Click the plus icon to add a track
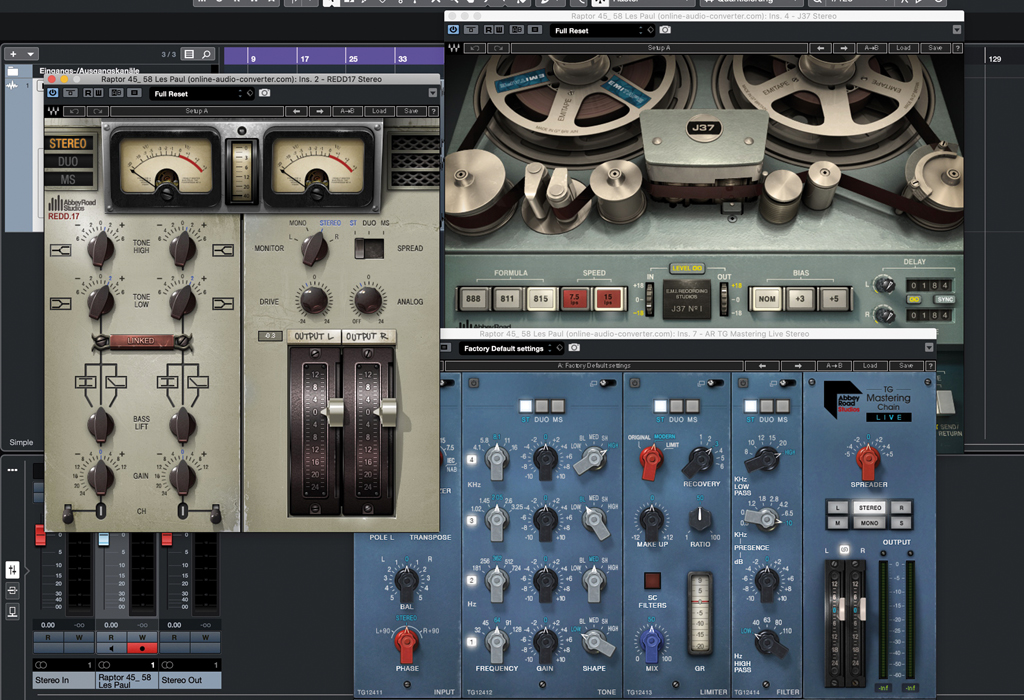Viewport: 1024px width, 700px height. pyautogui.click(x=13, y=54)
